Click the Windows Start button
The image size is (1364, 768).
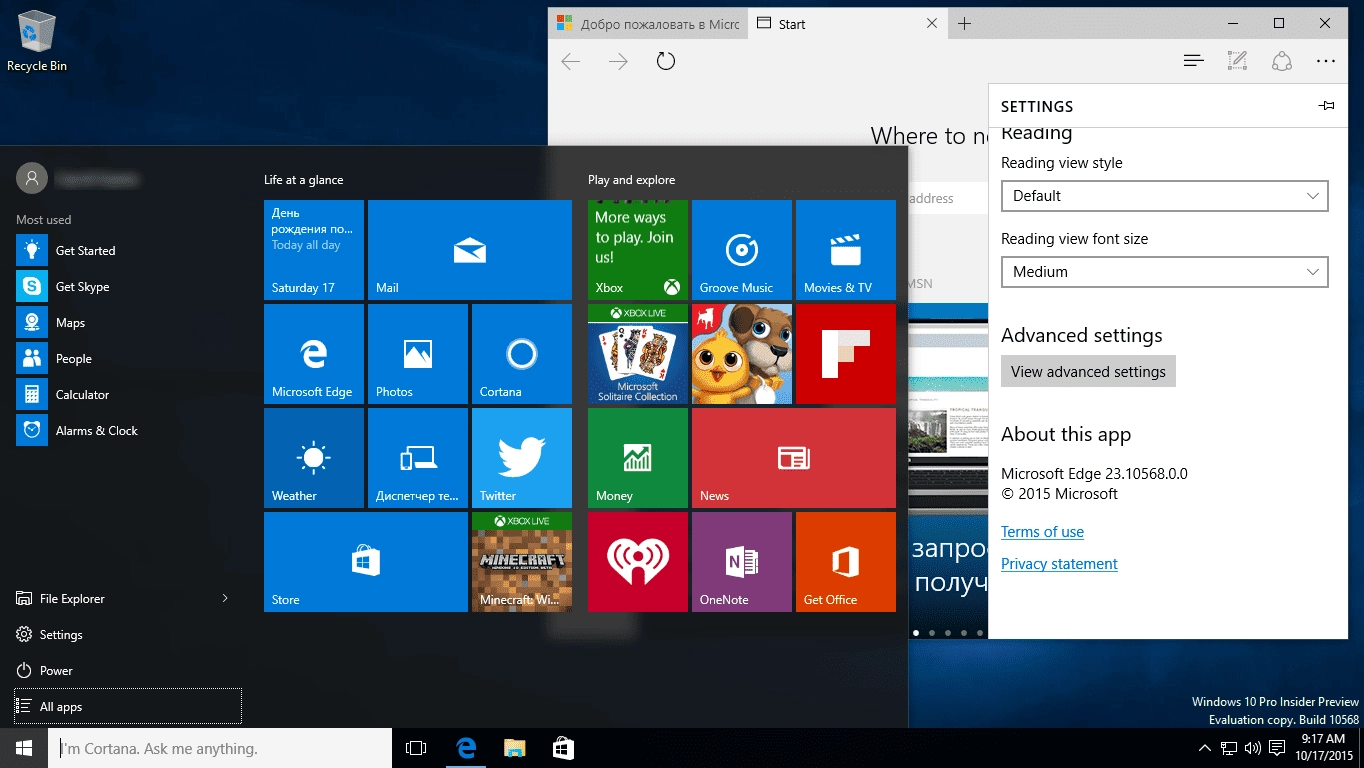(24, 748)
